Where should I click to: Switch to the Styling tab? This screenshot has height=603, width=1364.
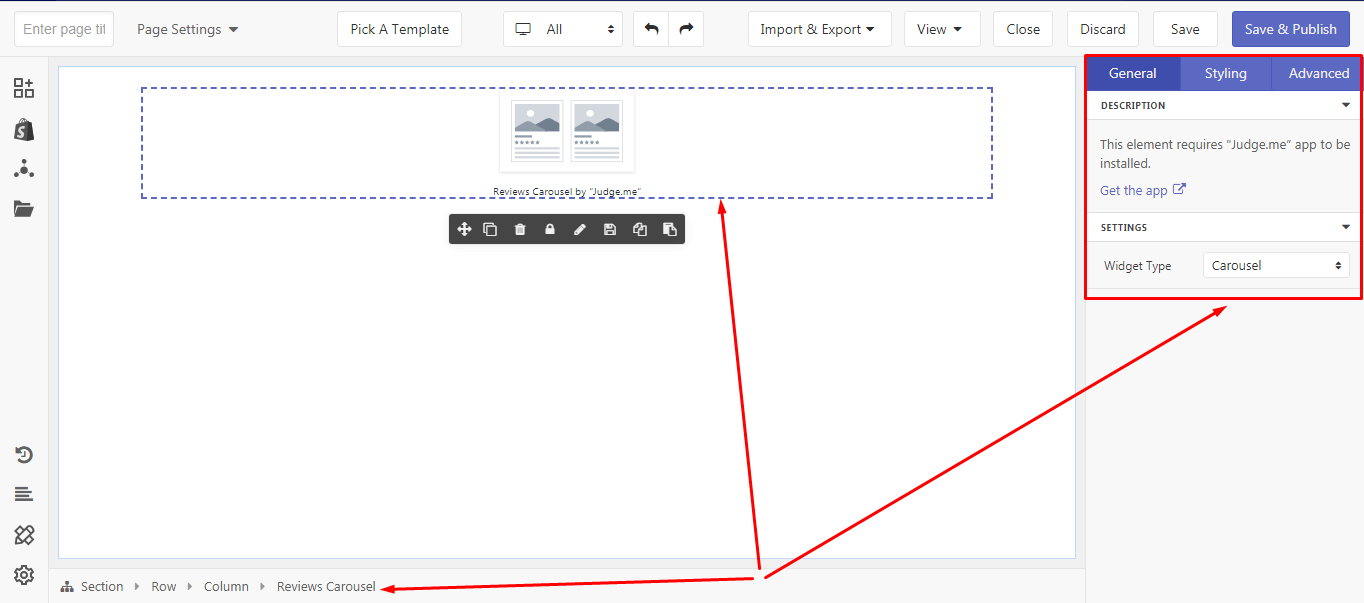[x=1225, y=73]
